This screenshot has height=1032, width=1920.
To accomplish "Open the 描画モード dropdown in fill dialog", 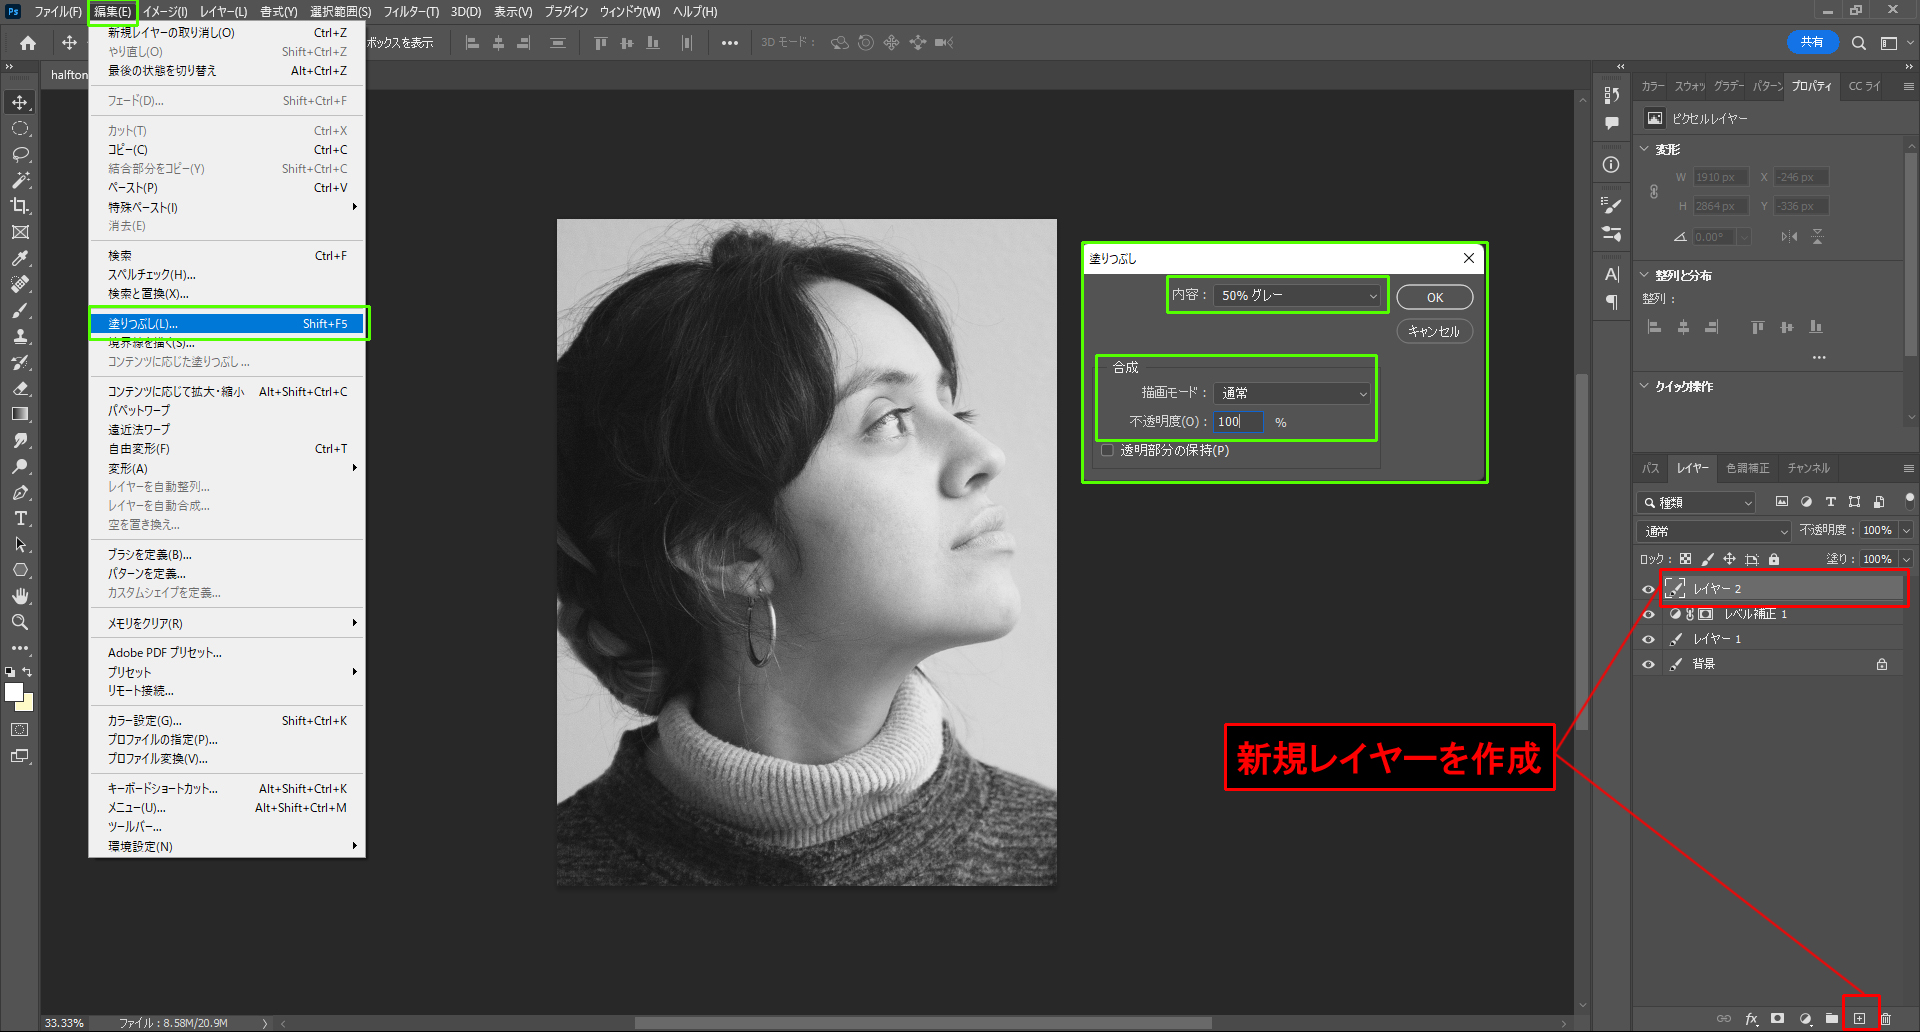I will 1292,394.
